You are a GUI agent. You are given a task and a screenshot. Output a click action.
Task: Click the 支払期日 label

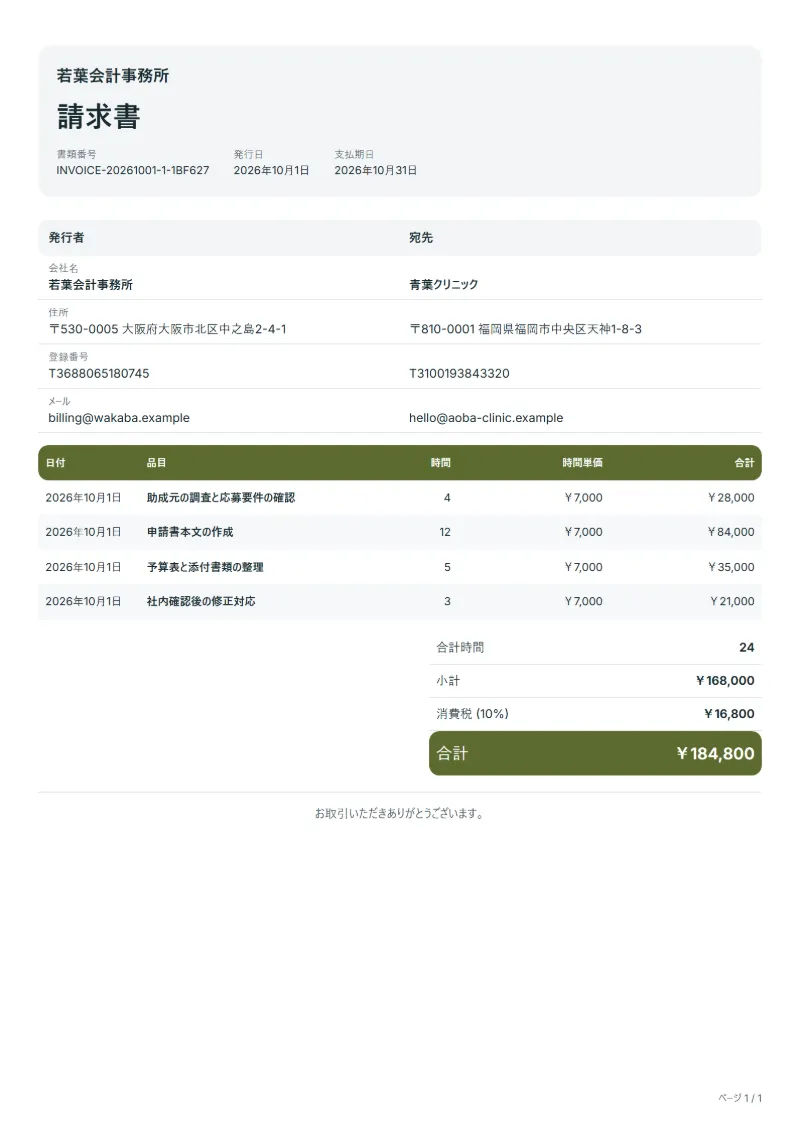(353, 154)
